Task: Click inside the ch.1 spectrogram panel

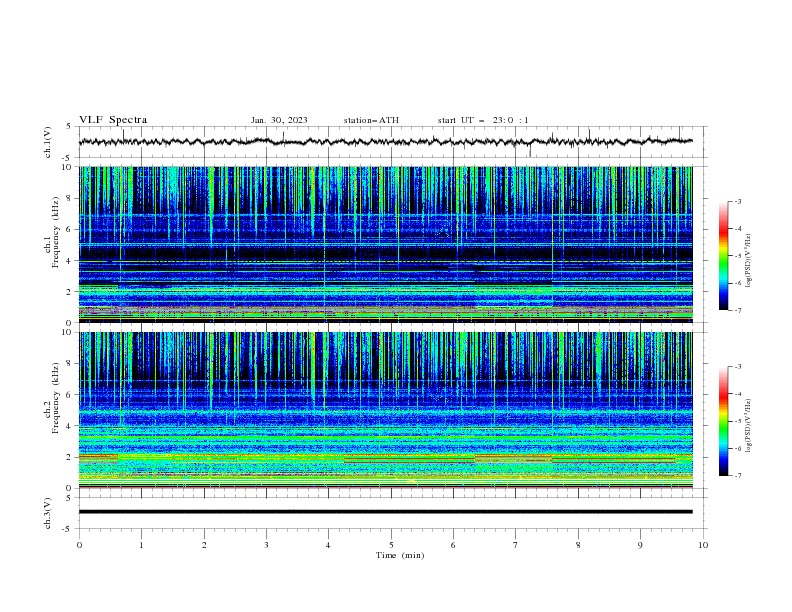Action: pos(385,244)
